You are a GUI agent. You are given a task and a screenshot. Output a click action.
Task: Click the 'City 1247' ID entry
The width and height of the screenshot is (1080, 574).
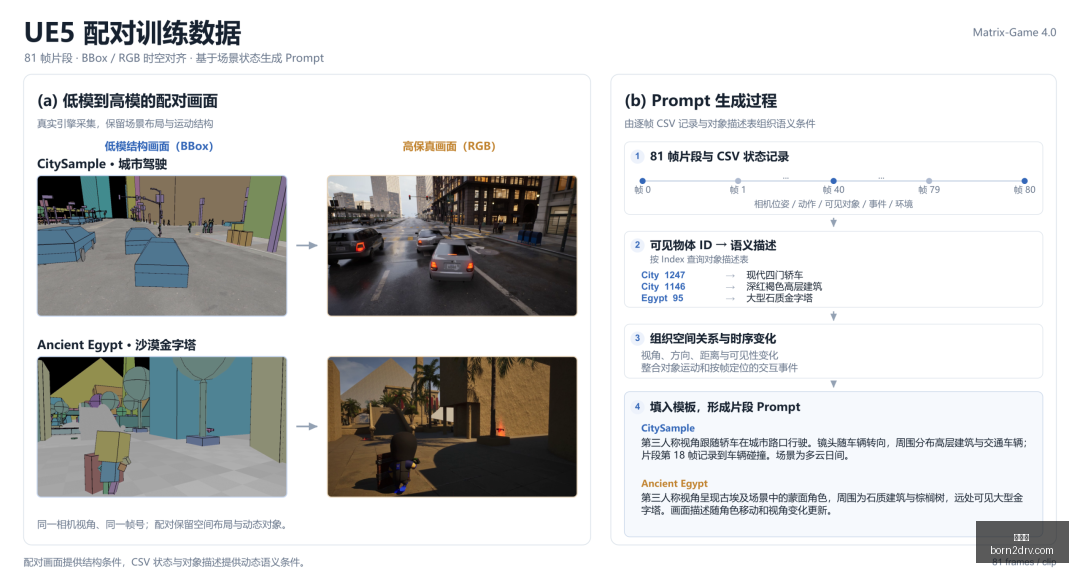coord(663,275)
